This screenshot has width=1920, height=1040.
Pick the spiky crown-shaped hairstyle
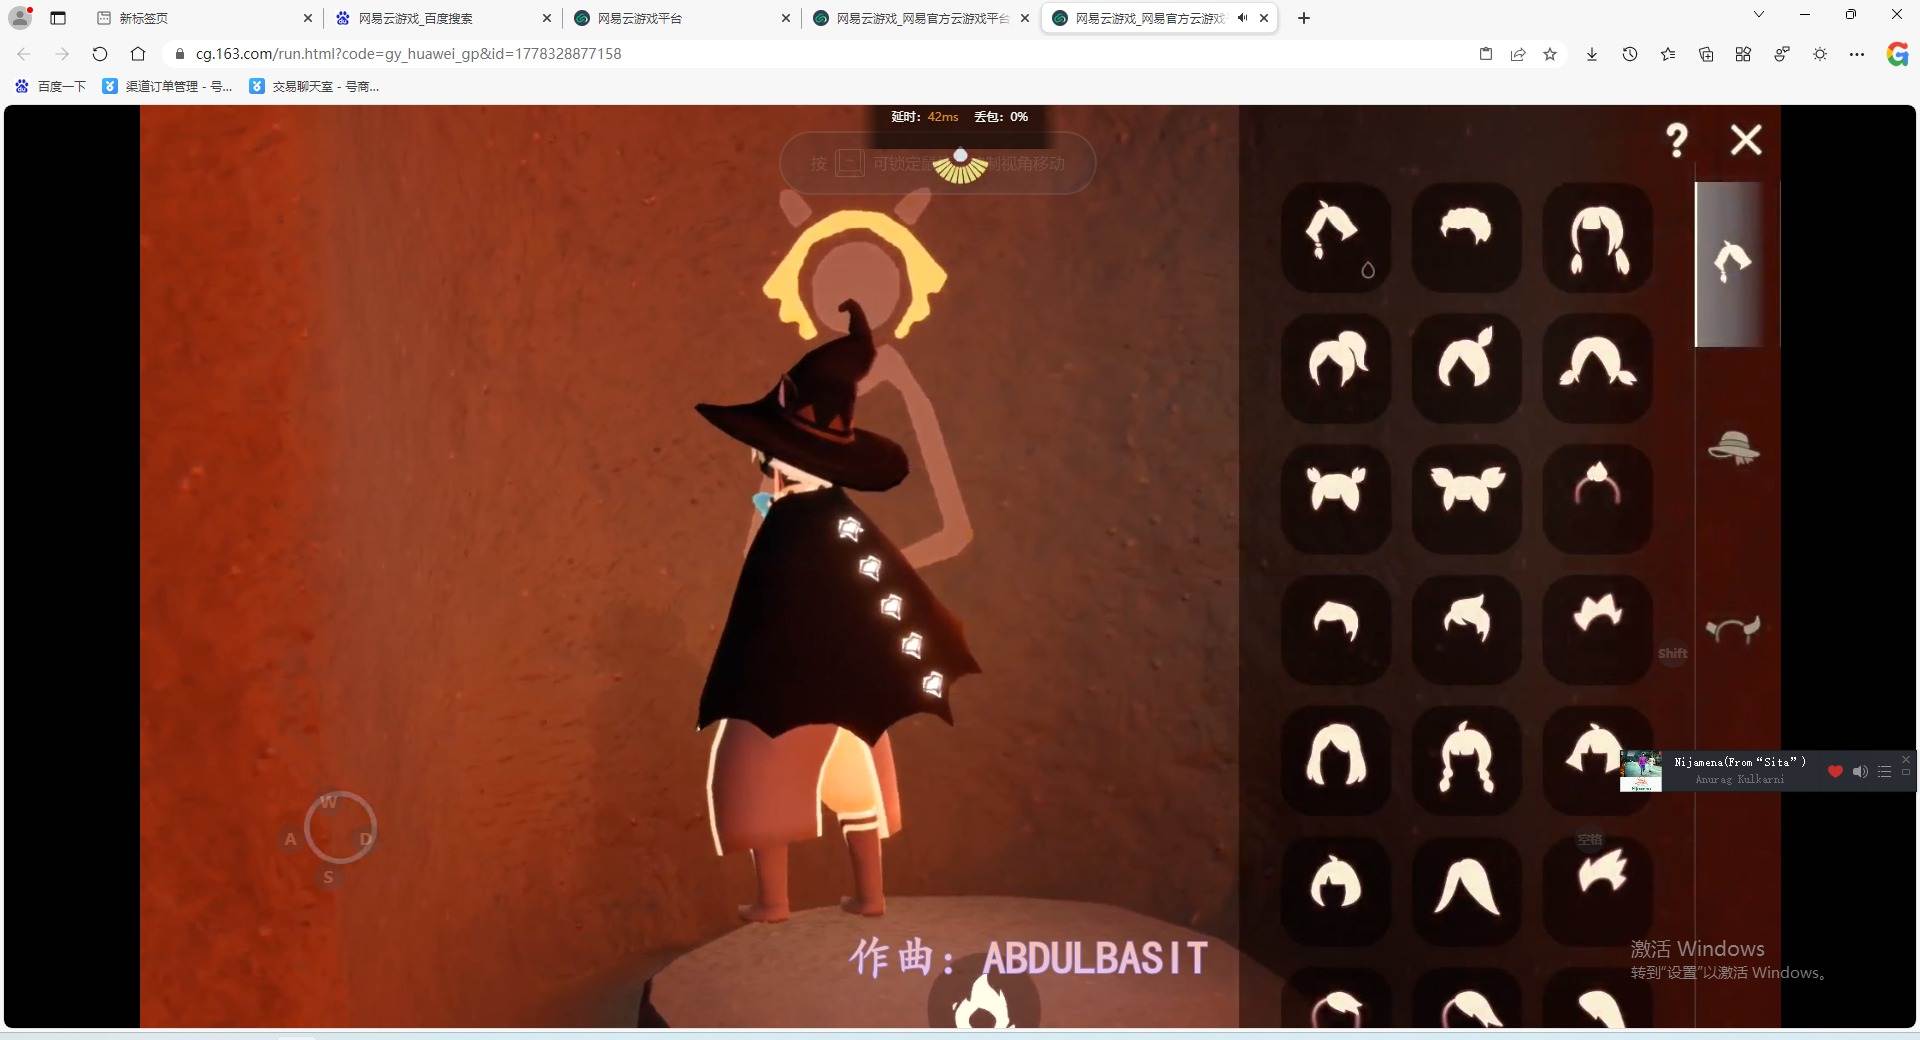point(1597,630)
